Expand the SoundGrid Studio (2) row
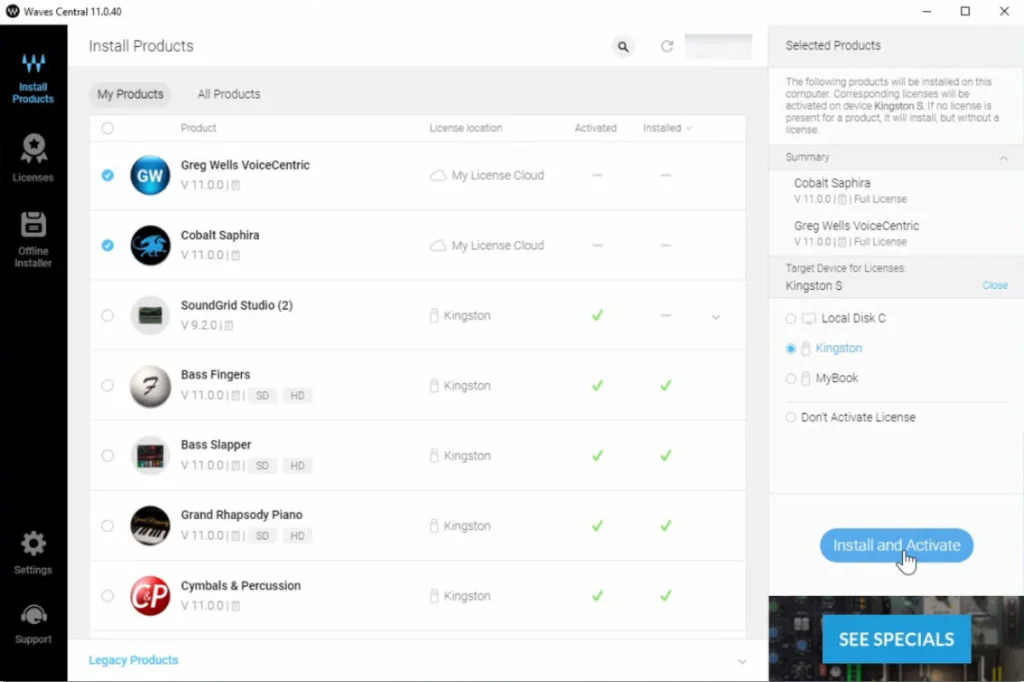This screenshot has height=682, width=1024. tap(716, 317)
